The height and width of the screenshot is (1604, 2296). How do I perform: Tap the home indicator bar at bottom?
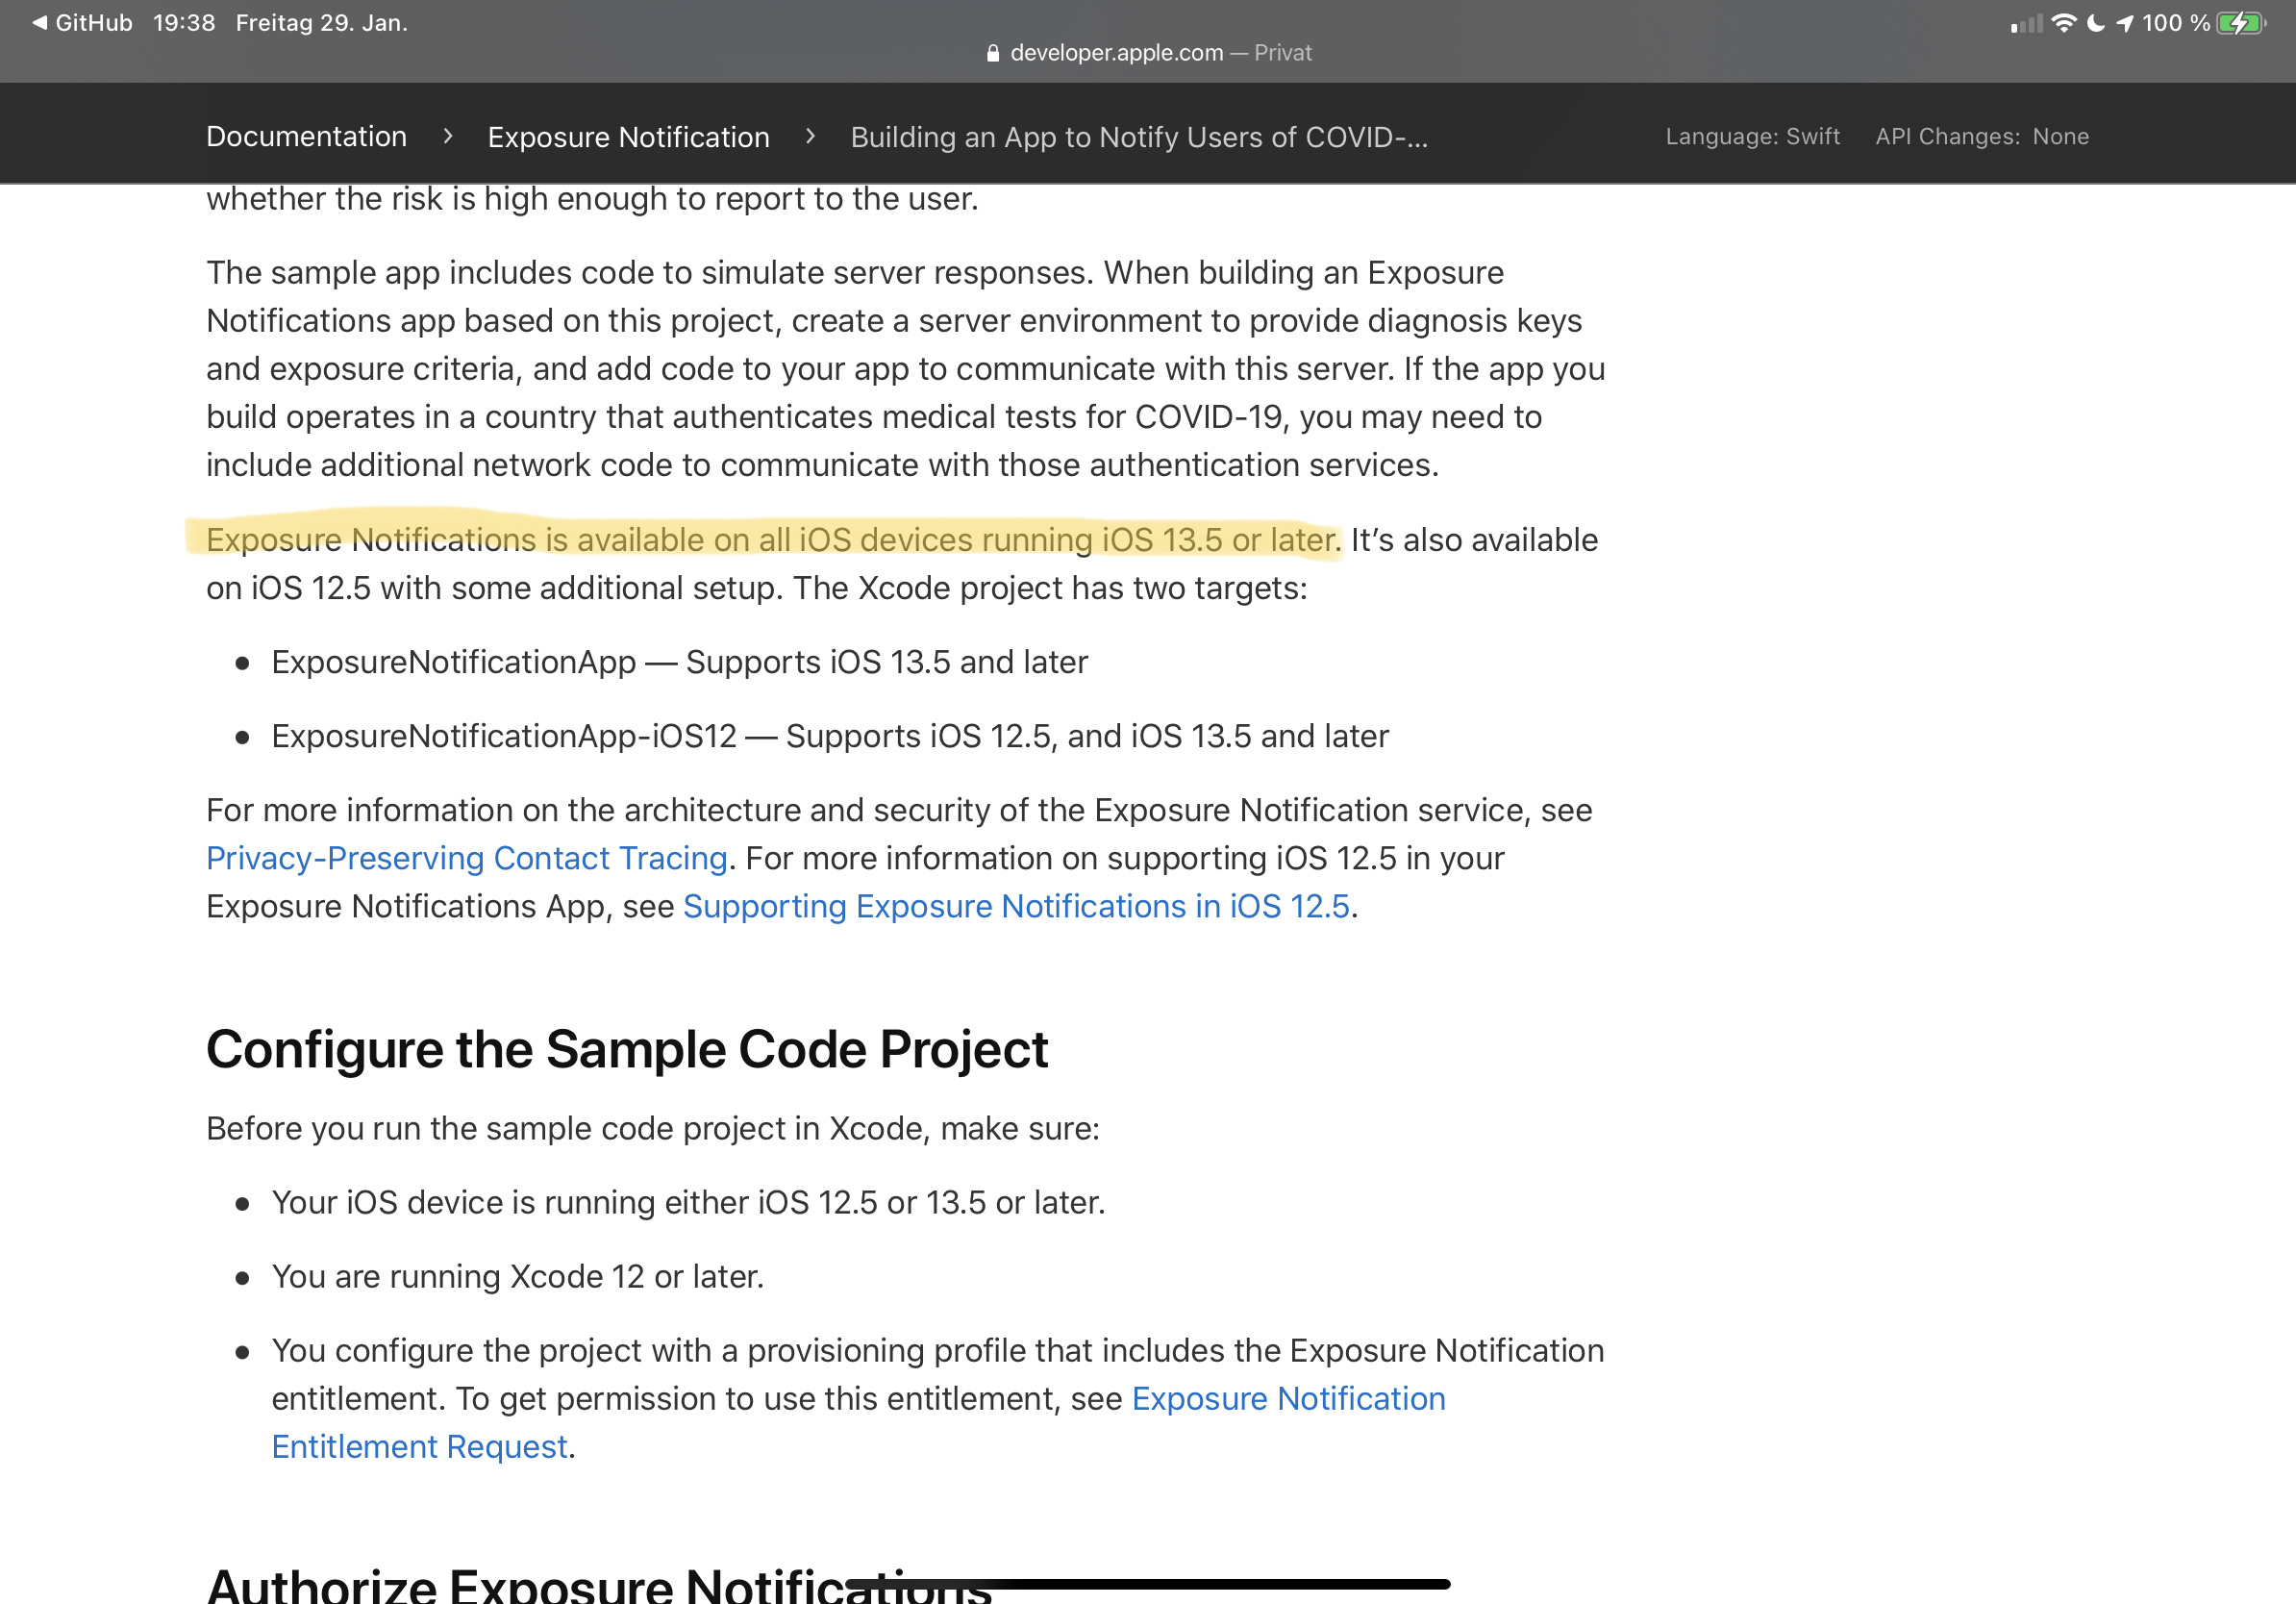1147,1584
